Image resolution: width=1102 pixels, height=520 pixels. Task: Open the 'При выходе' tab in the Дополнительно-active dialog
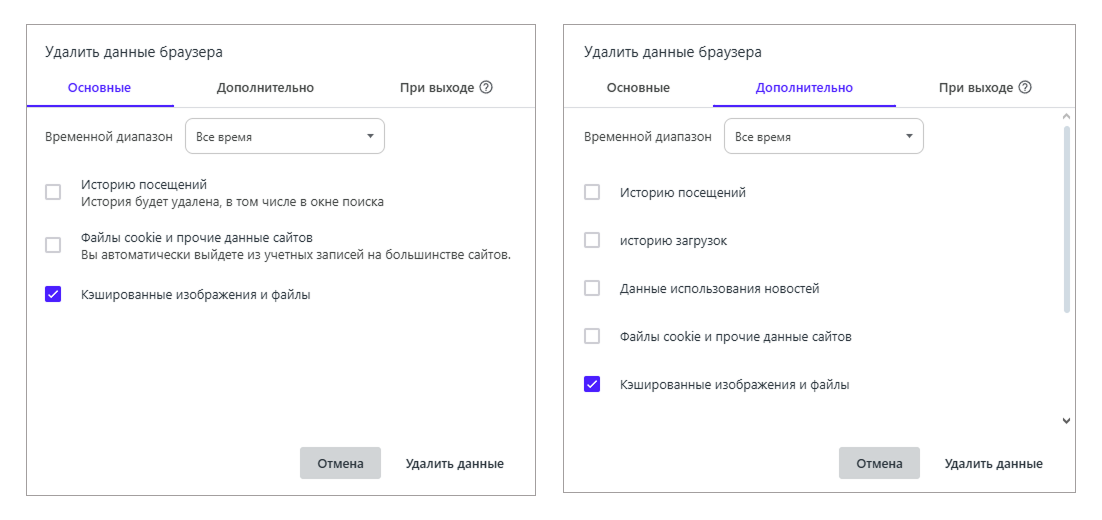976,88
